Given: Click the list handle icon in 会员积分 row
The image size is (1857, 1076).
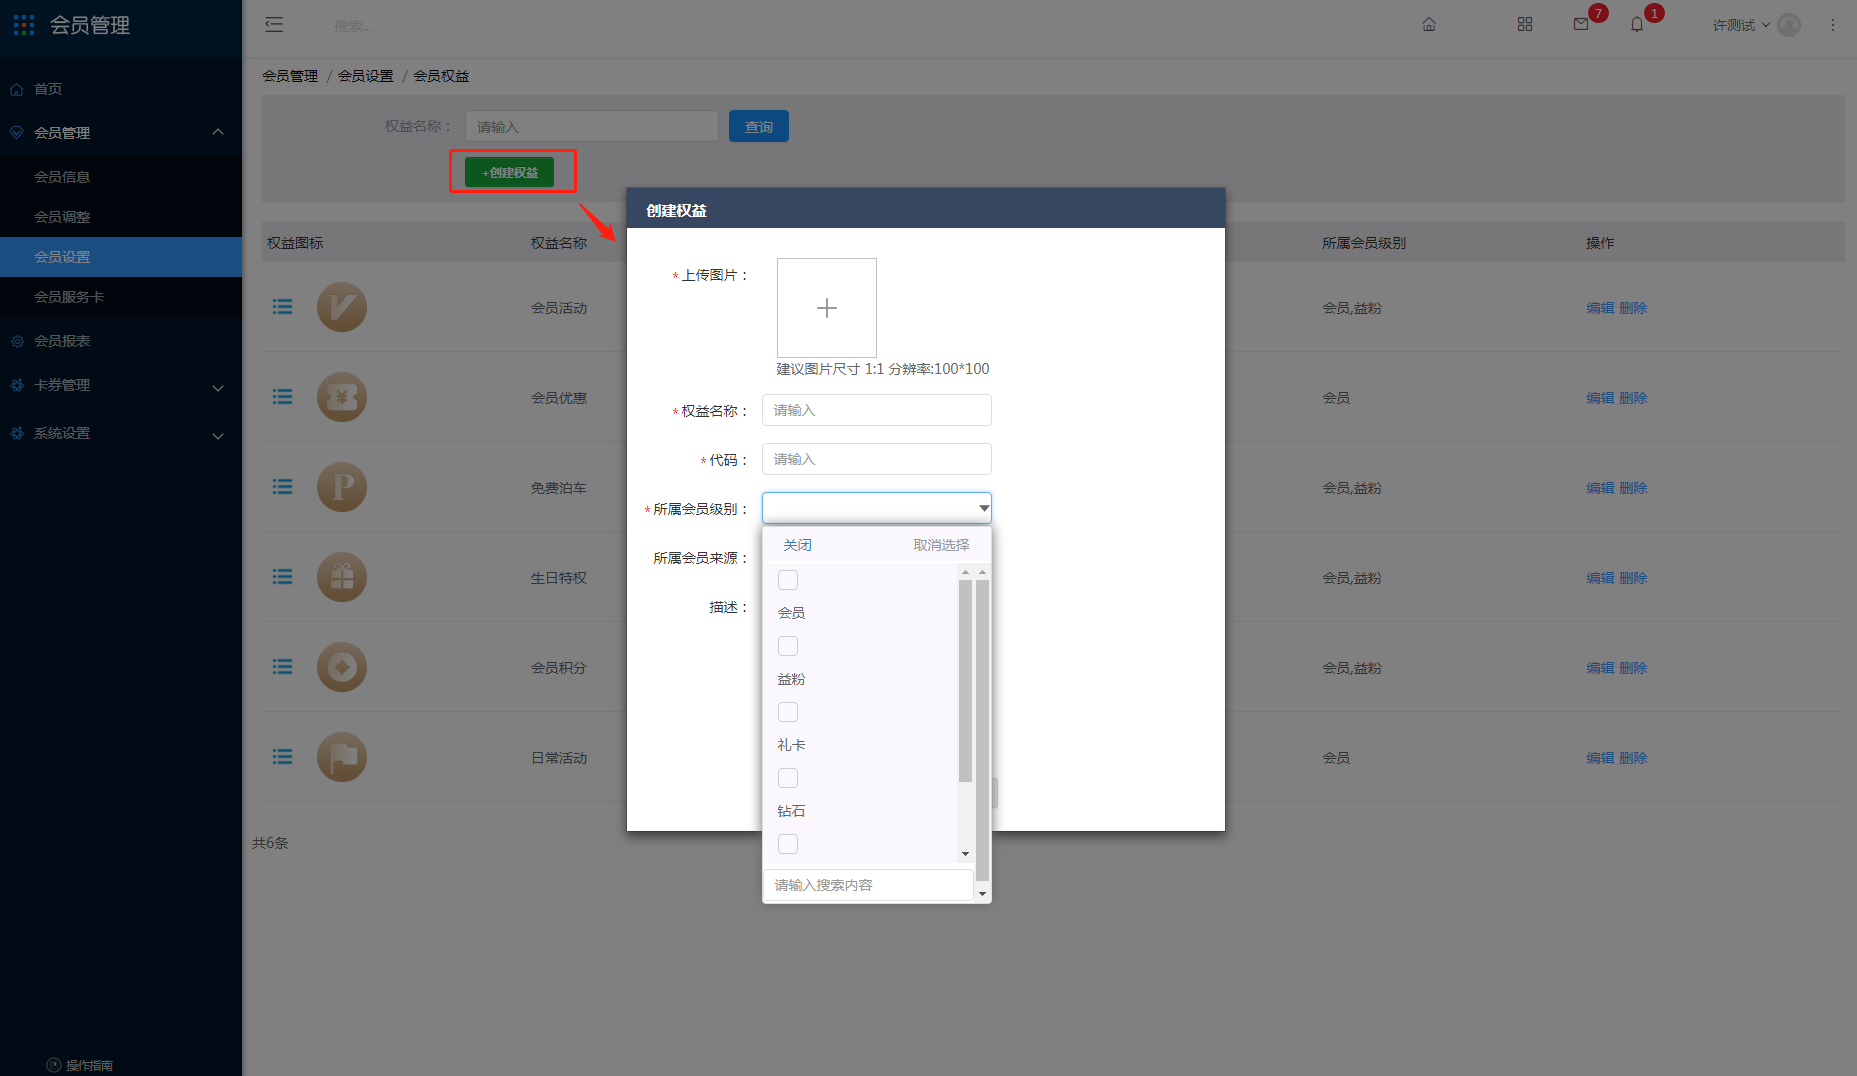Looking at the screenshot, I should click(283, 667).
